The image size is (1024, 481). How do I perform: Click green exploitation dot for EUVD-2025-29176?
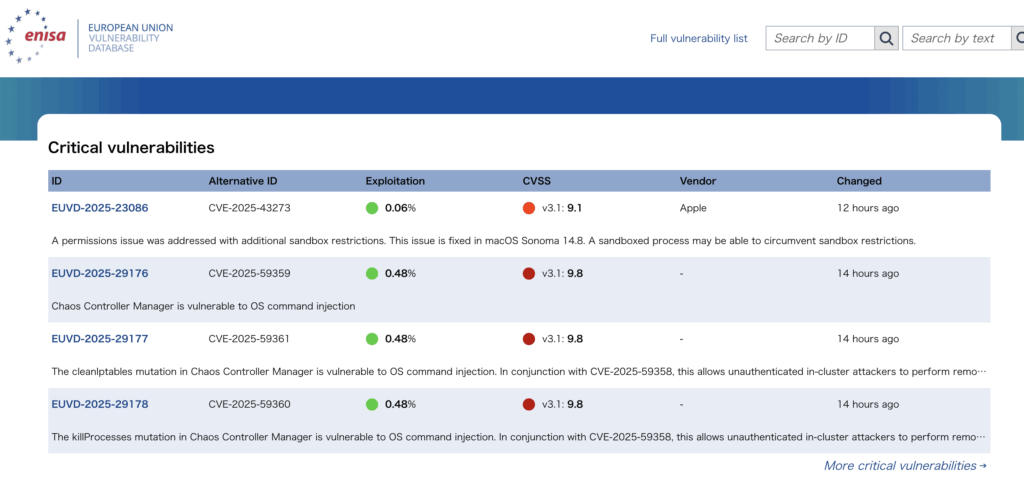pyautogui.click(x=372, y=273)
